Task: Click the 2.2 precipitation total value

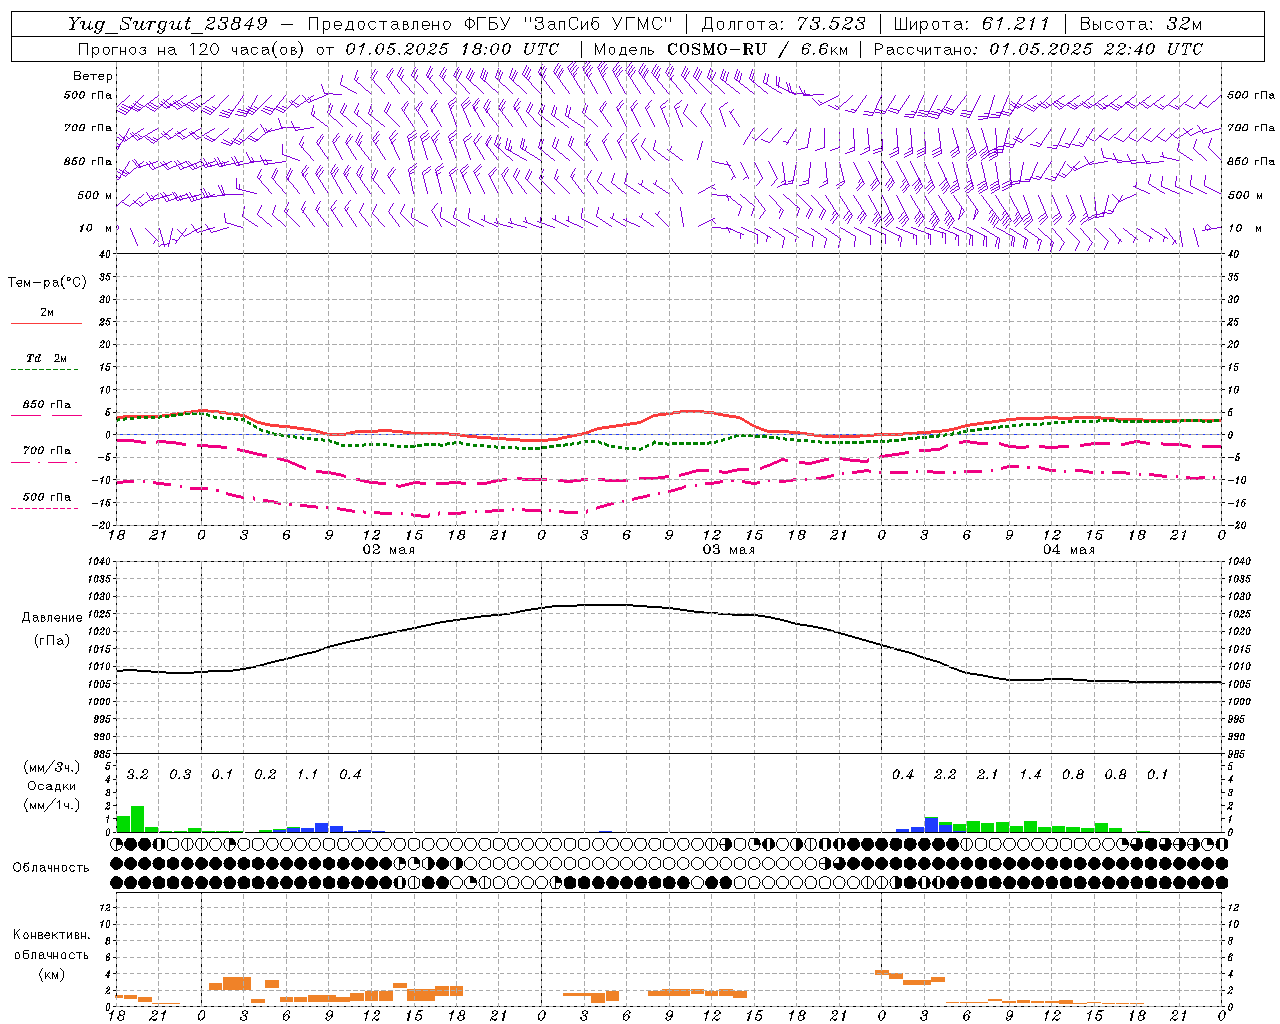Action: pos(945,774)
